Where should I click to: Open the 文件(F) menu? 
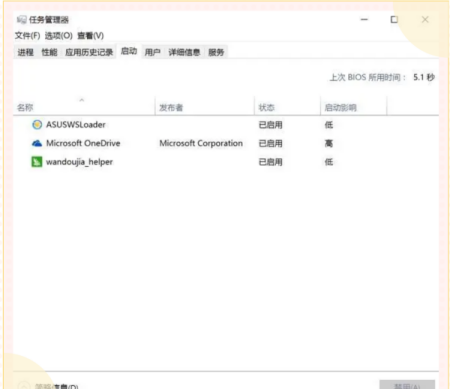[27, 36]
